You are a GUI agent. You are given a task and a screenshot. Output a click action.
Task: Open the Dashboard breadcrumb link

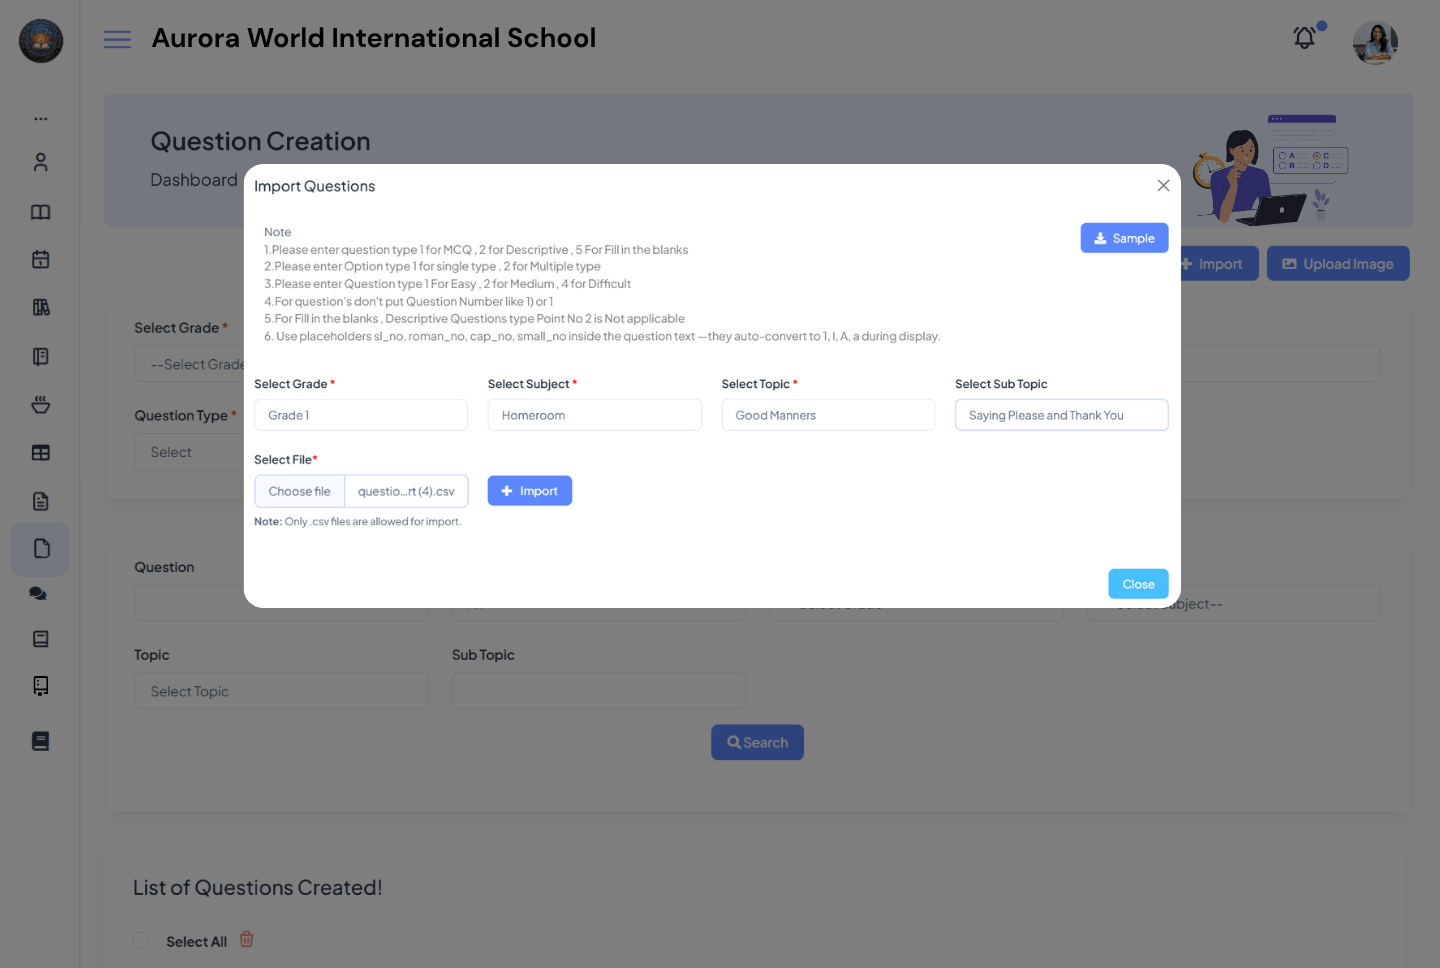[x=194, y=180]
